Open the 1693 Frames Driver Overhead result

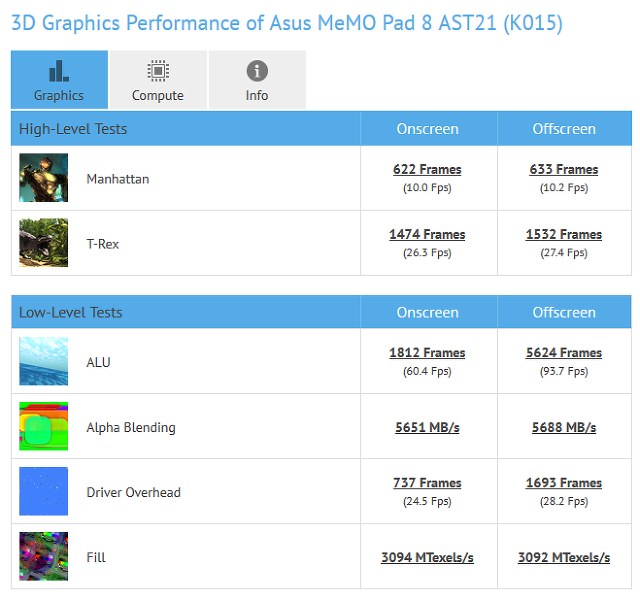click(564, 483)
